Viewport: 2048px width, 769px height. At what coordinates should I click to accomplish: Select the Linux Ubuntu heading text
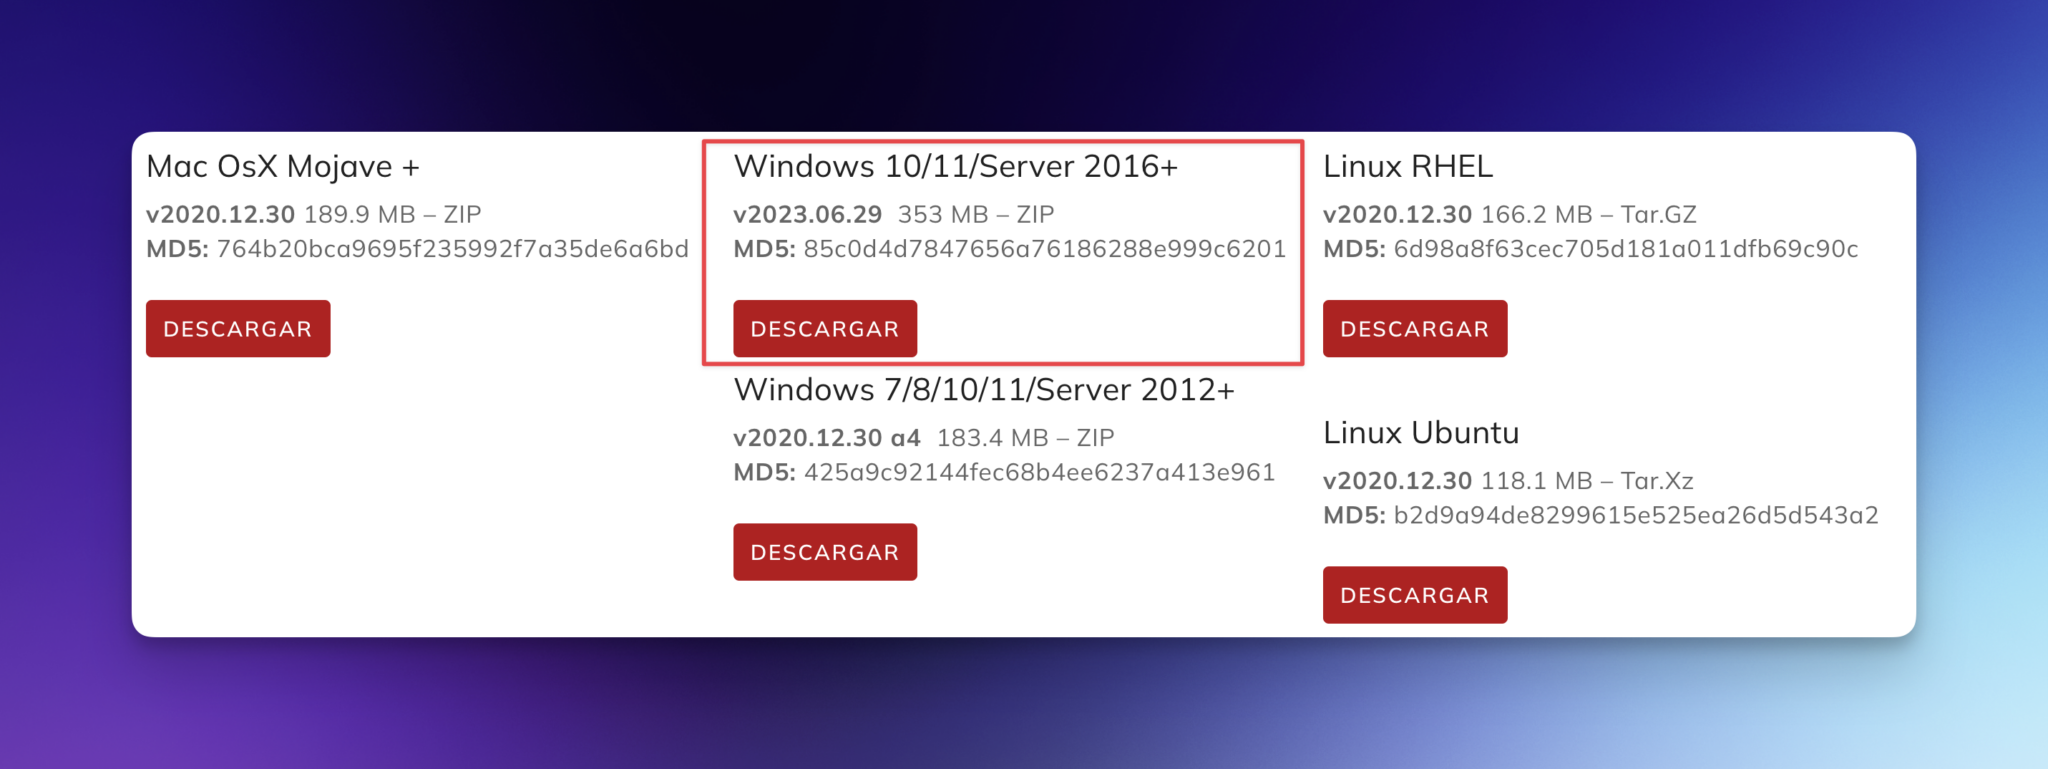[x=1421, y=433]
